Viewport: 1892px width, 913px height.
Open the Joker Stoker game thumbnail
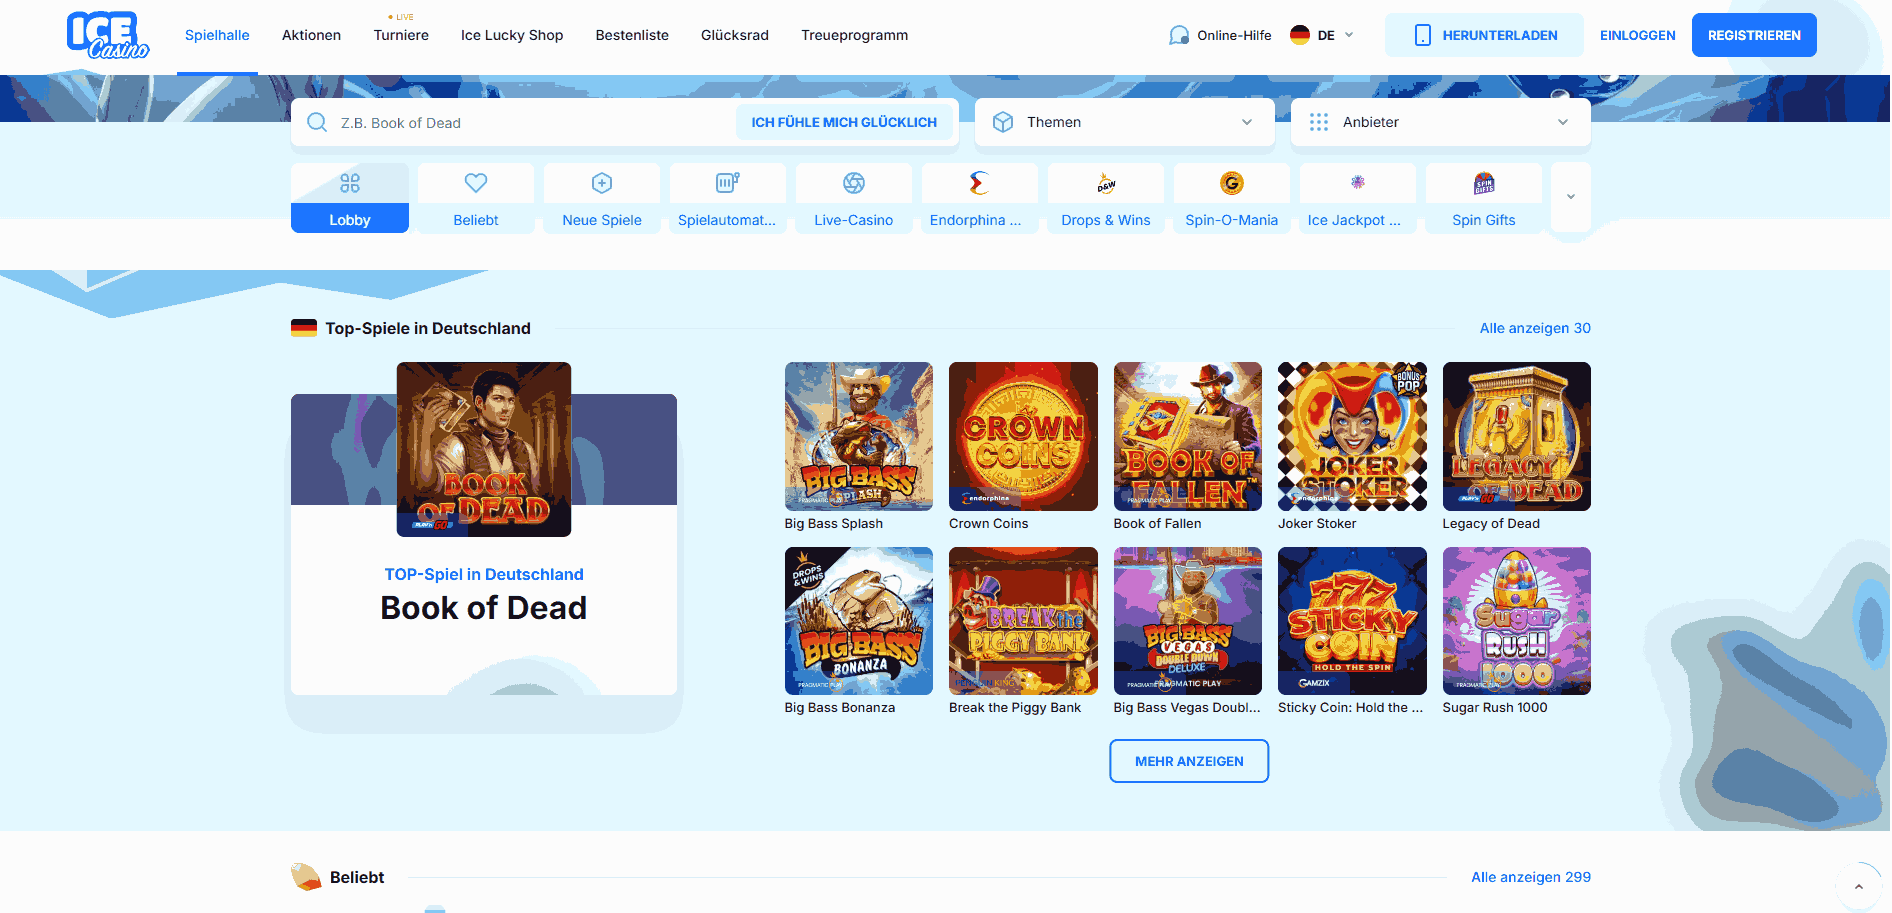coord(1352,436)
